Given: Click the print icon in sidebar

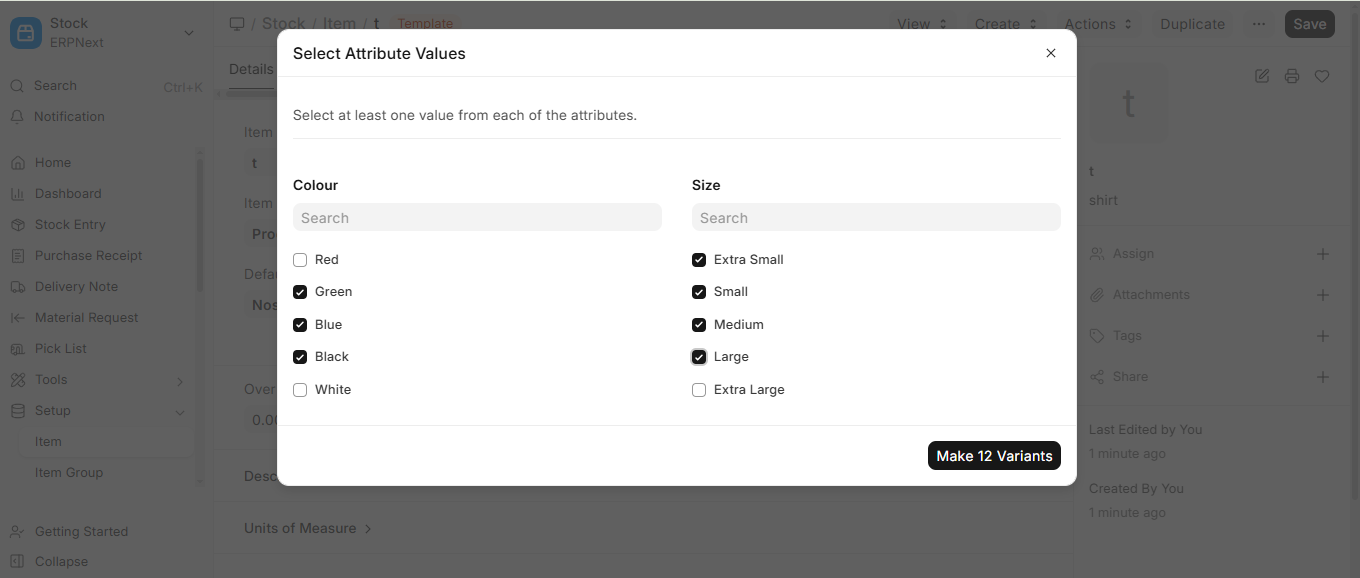Looking at the screenshot, I should (x=1292, y=76).
